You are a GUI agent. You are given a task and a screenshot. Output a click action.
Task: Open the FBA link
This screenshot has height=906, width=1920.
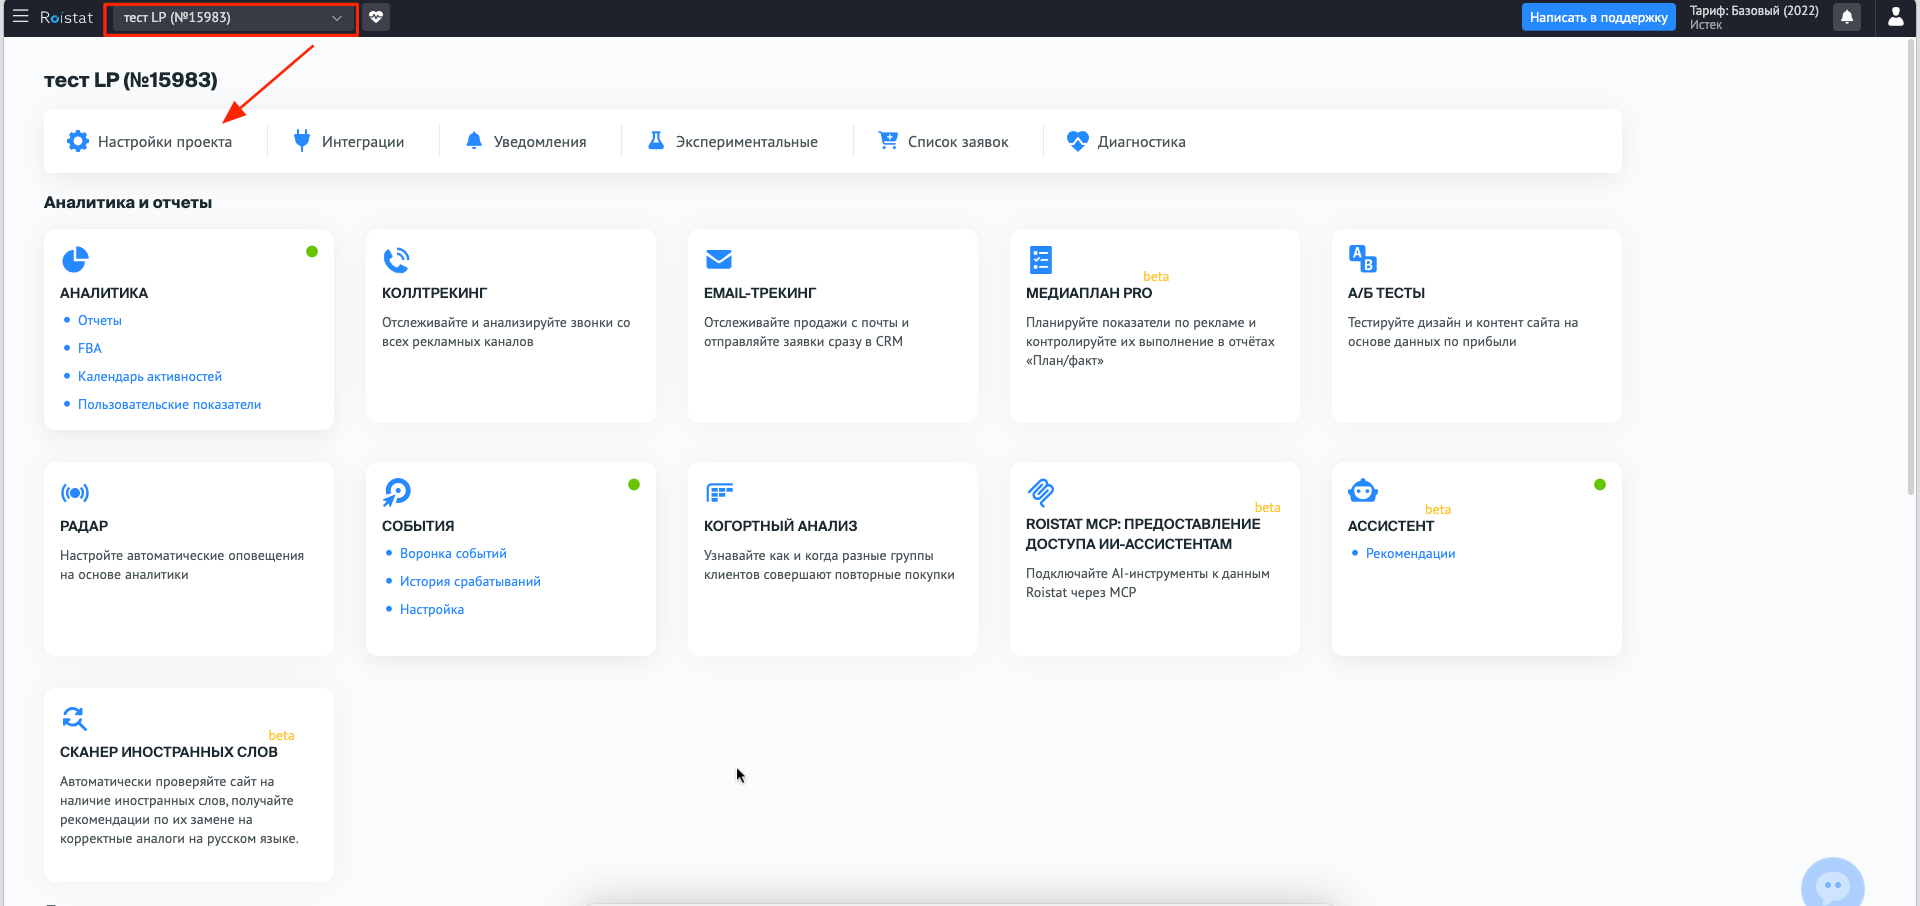(90, 349)
